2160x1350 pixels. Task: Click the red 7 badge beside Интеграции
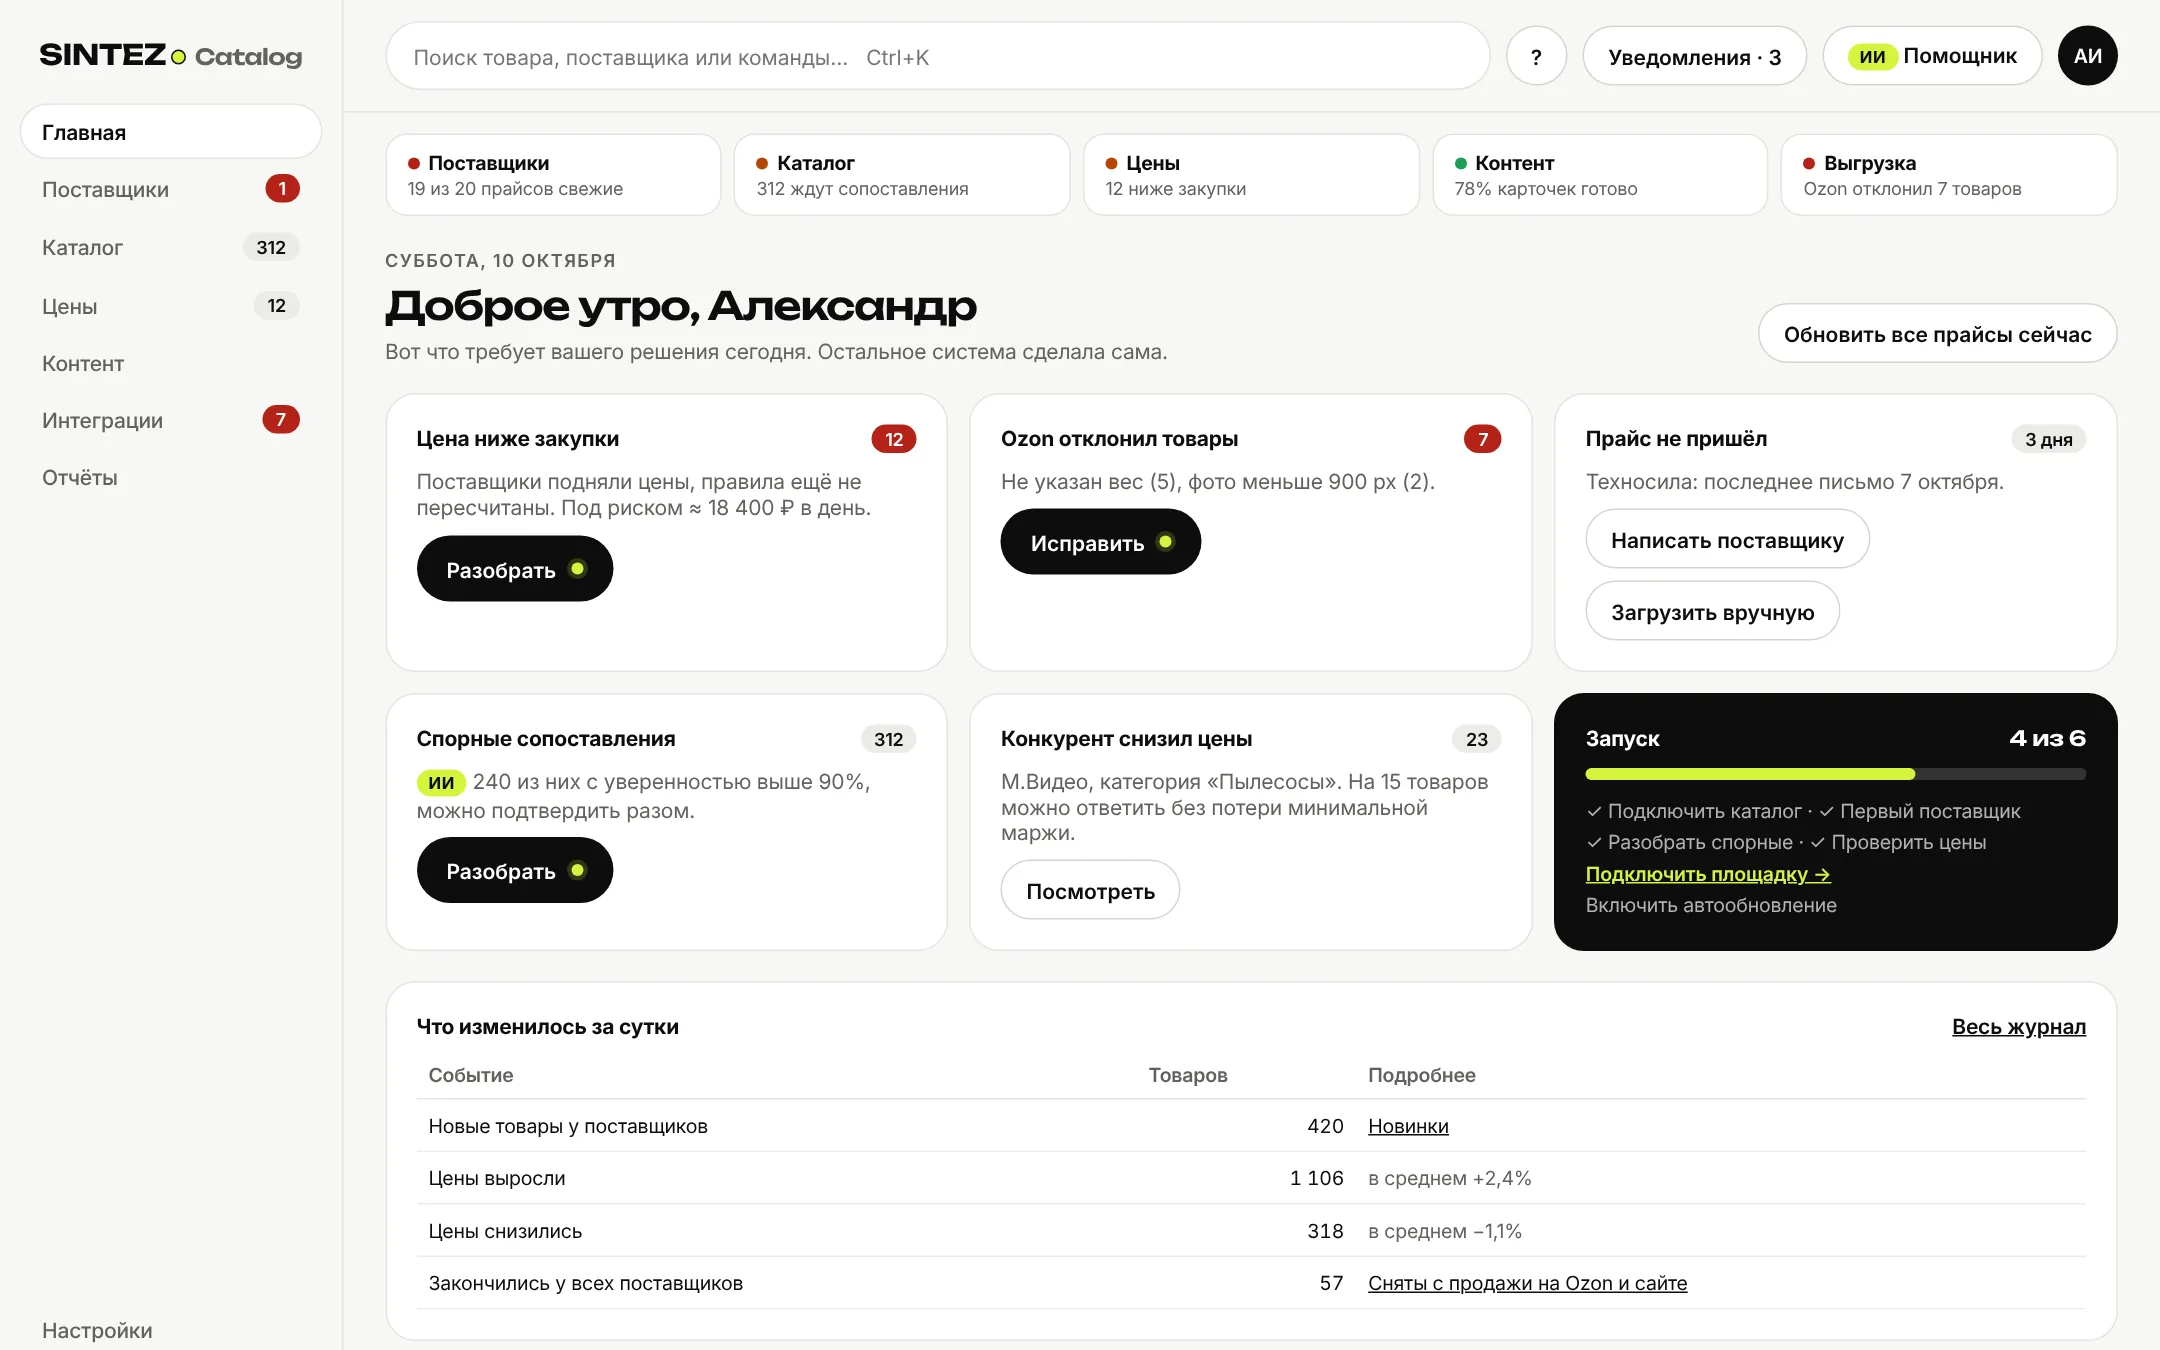tap(281, 419)
